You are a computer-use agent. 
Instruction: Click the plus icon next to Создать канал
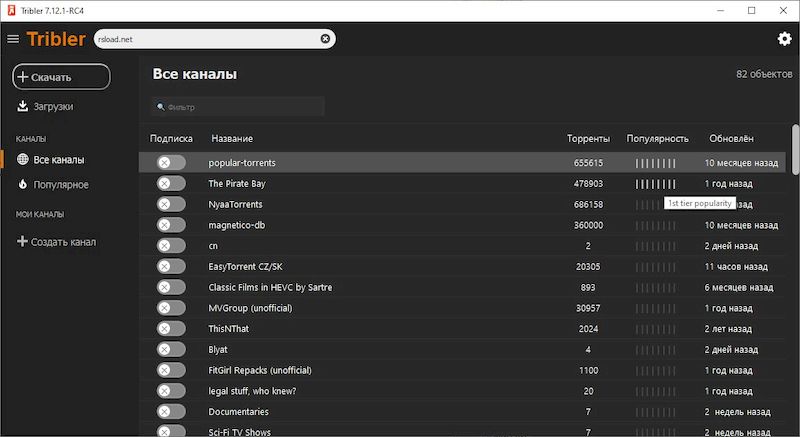(22, 241)
